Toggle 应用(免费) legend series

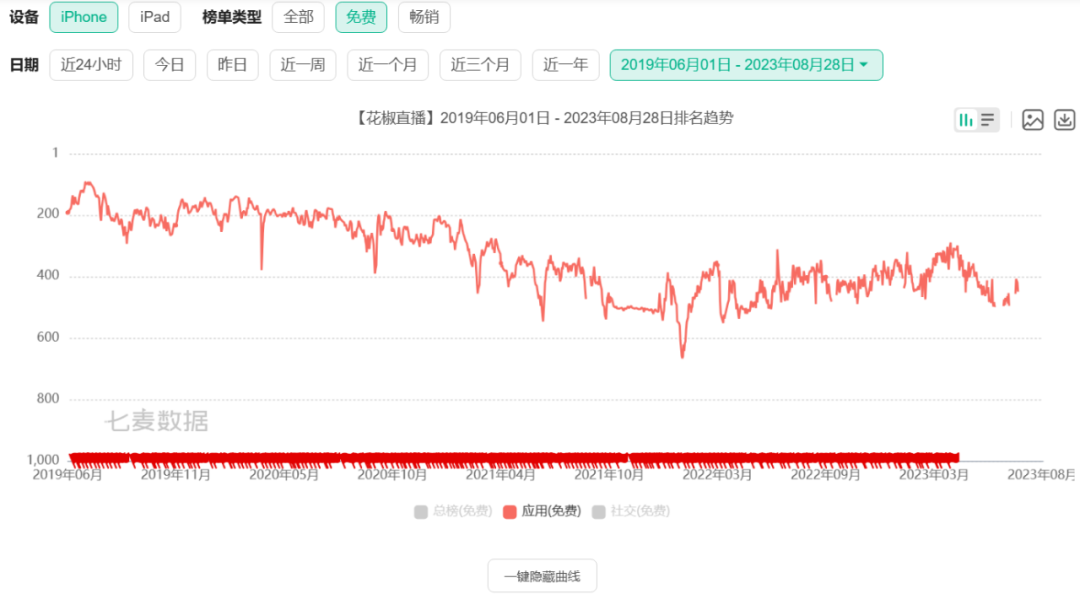[x=542, y=511]
